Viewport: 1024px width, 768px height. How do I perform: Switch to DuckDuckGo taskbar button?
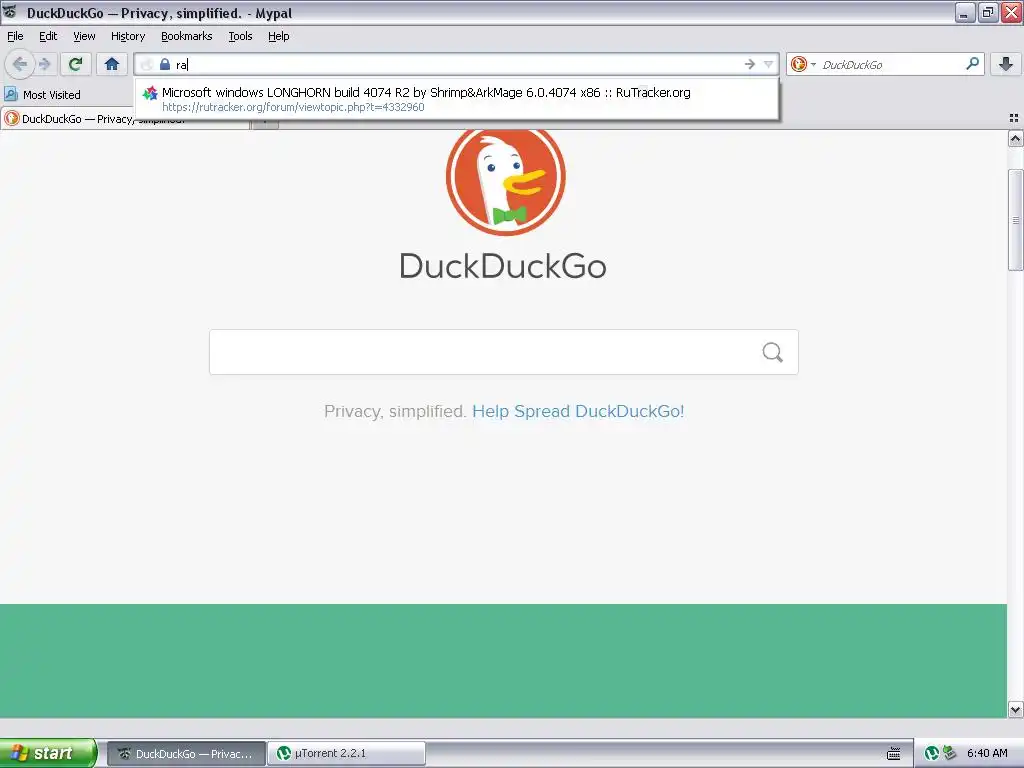186,754
